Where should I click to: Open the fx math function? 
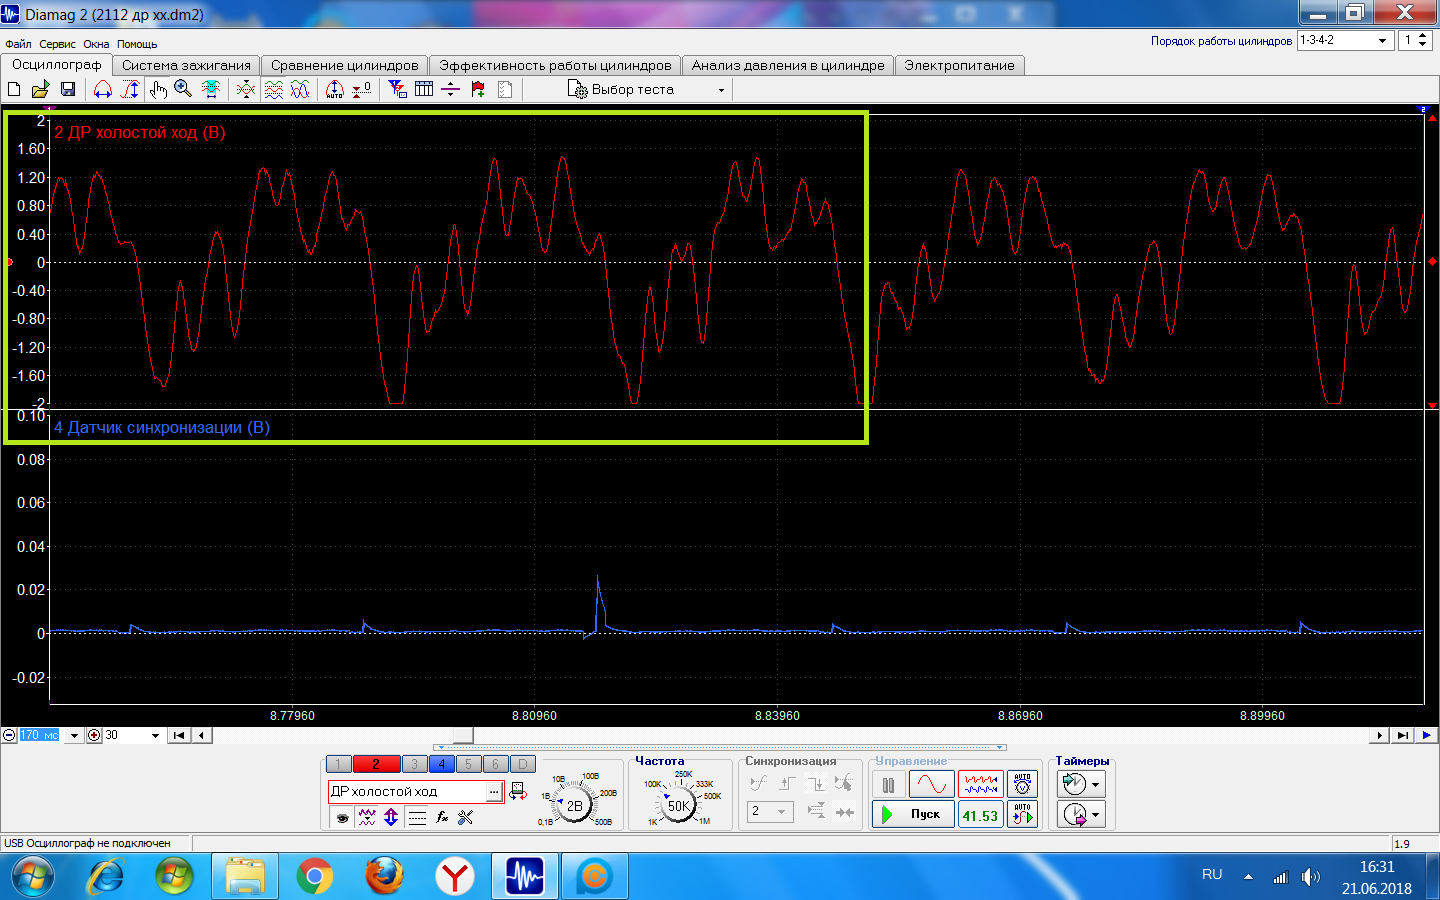[442, 817]
